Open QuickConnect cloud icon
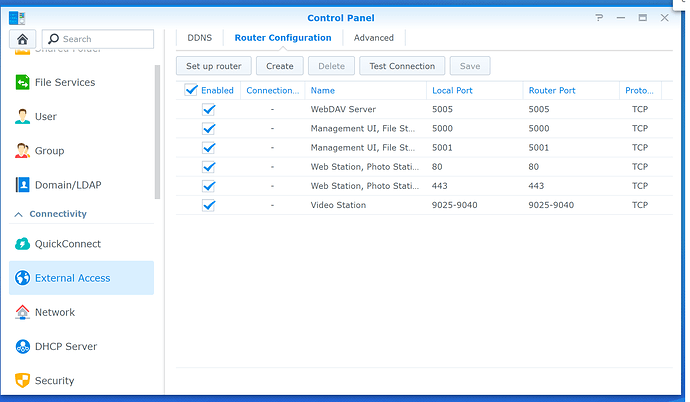Image resolution: width=690 pixels, height=402 pixels. pyautogui.click(x=22, y=244)
